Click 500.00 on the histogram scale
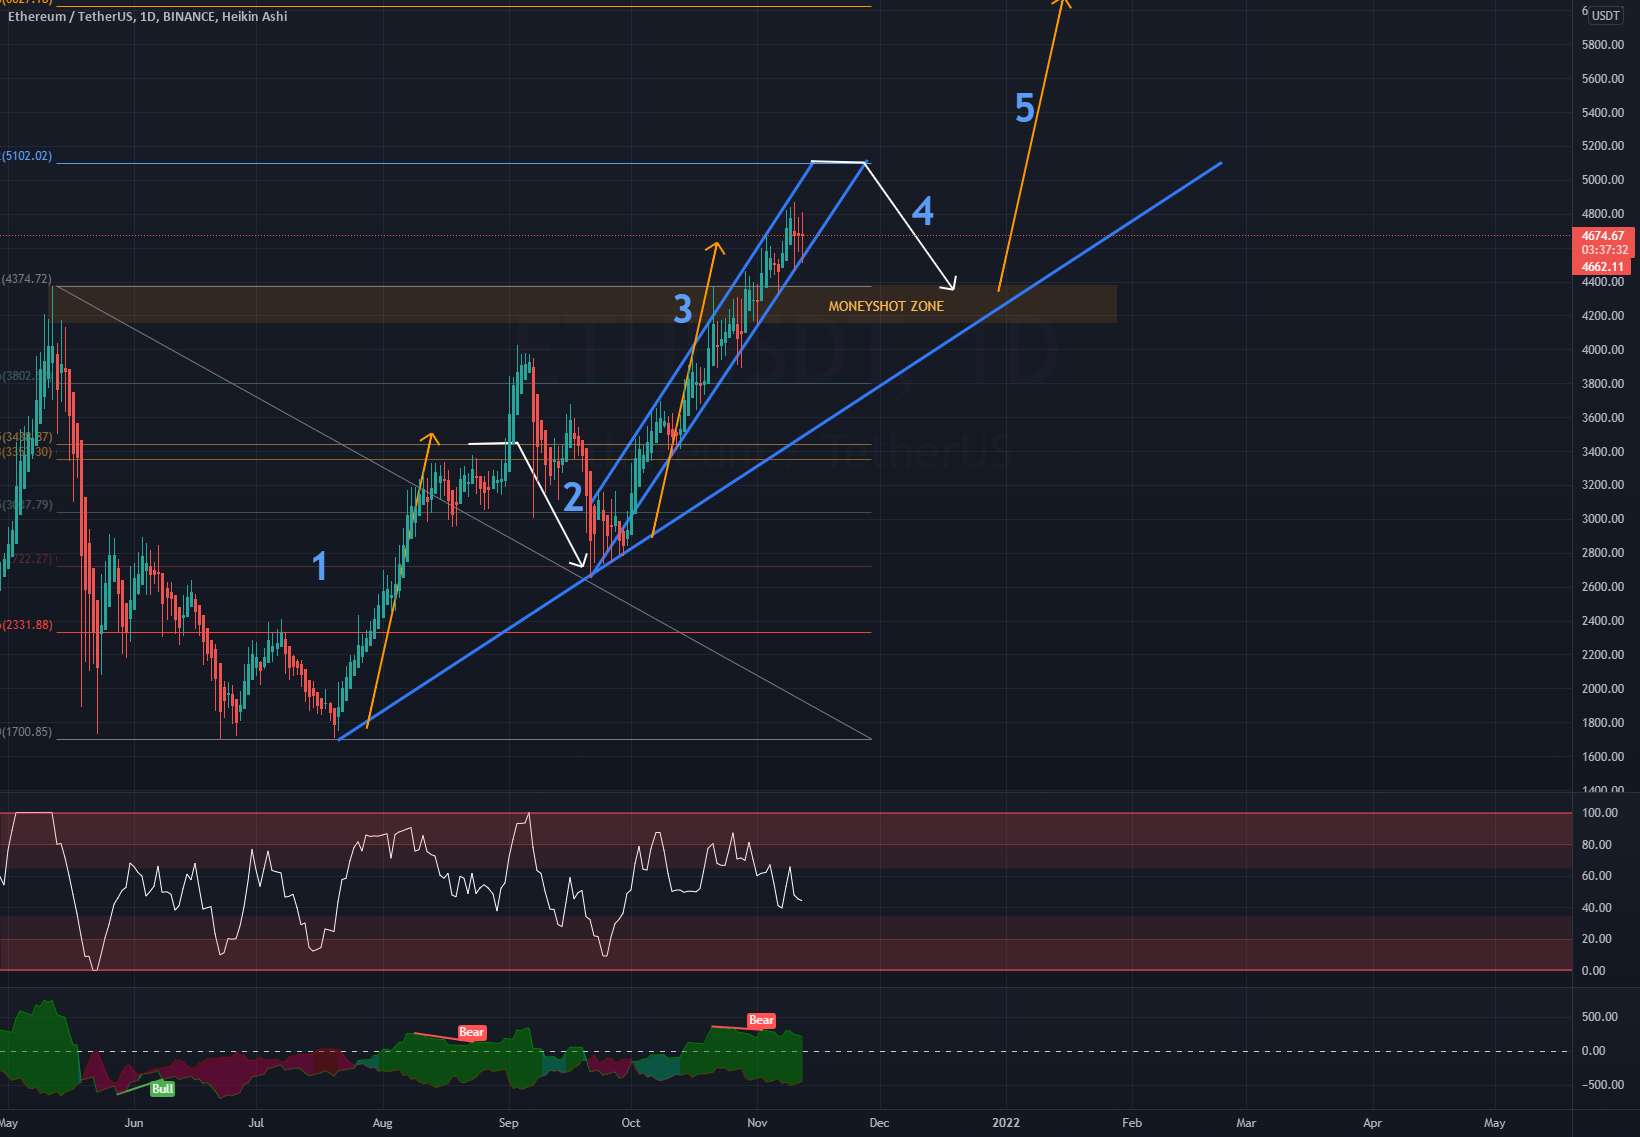1640x1137 pixels. [1600, 1017]
